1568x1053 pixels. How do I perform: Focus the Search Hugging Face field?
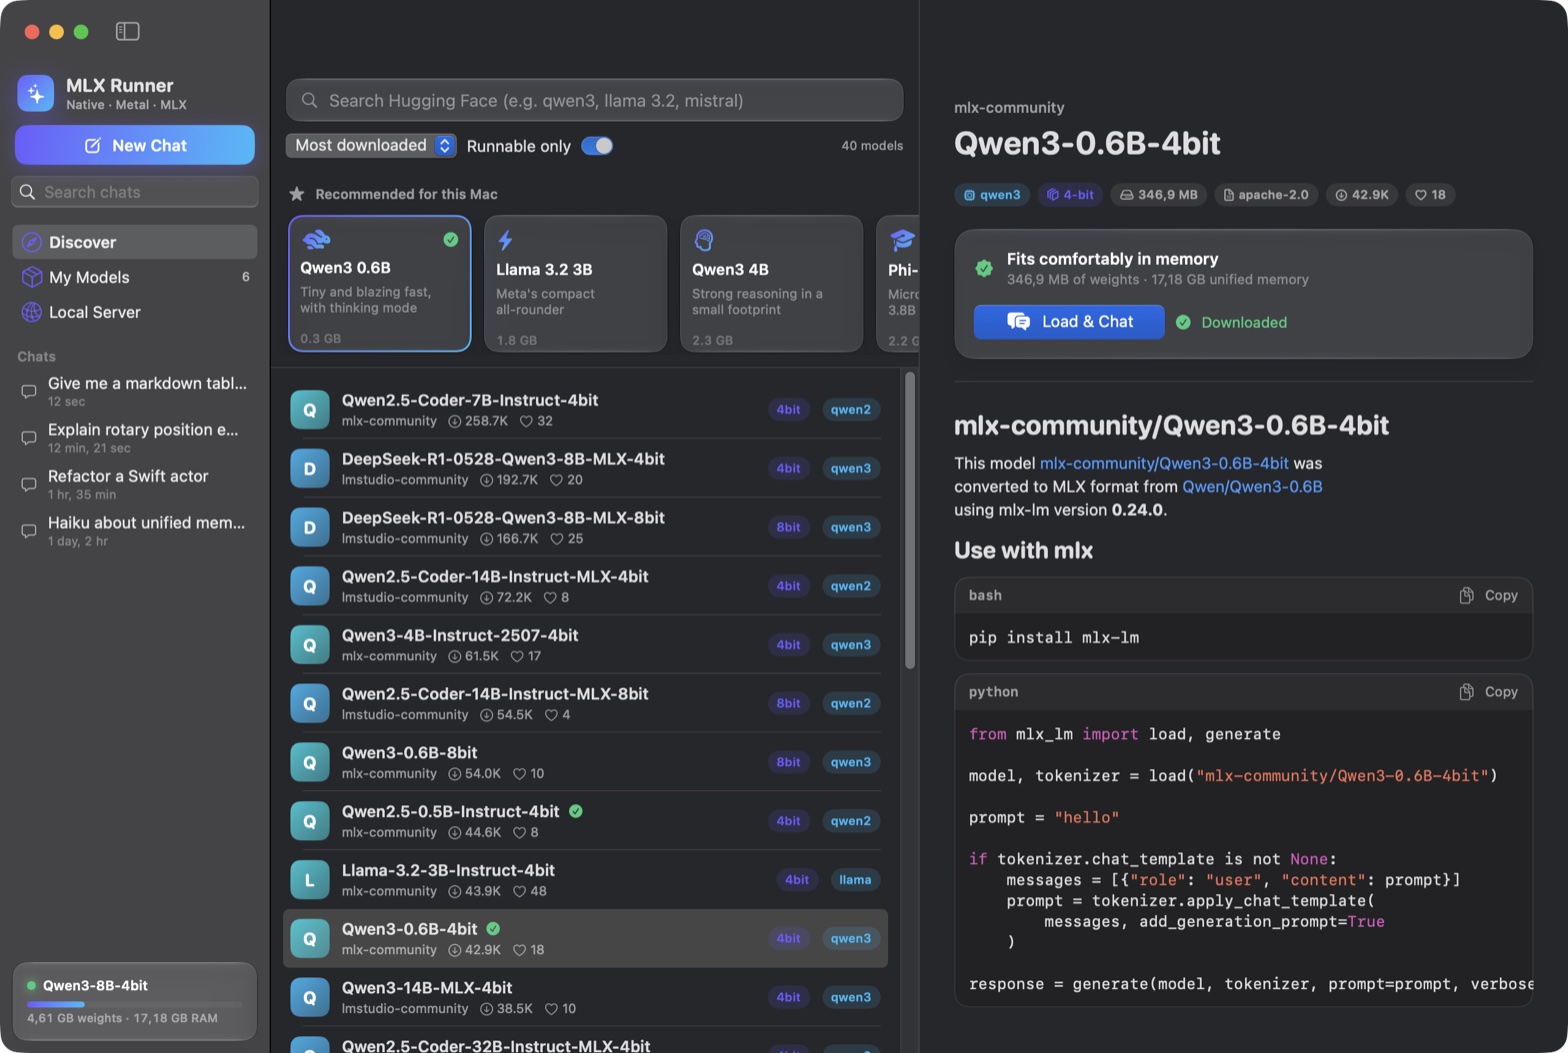click(x=595, y=101)
